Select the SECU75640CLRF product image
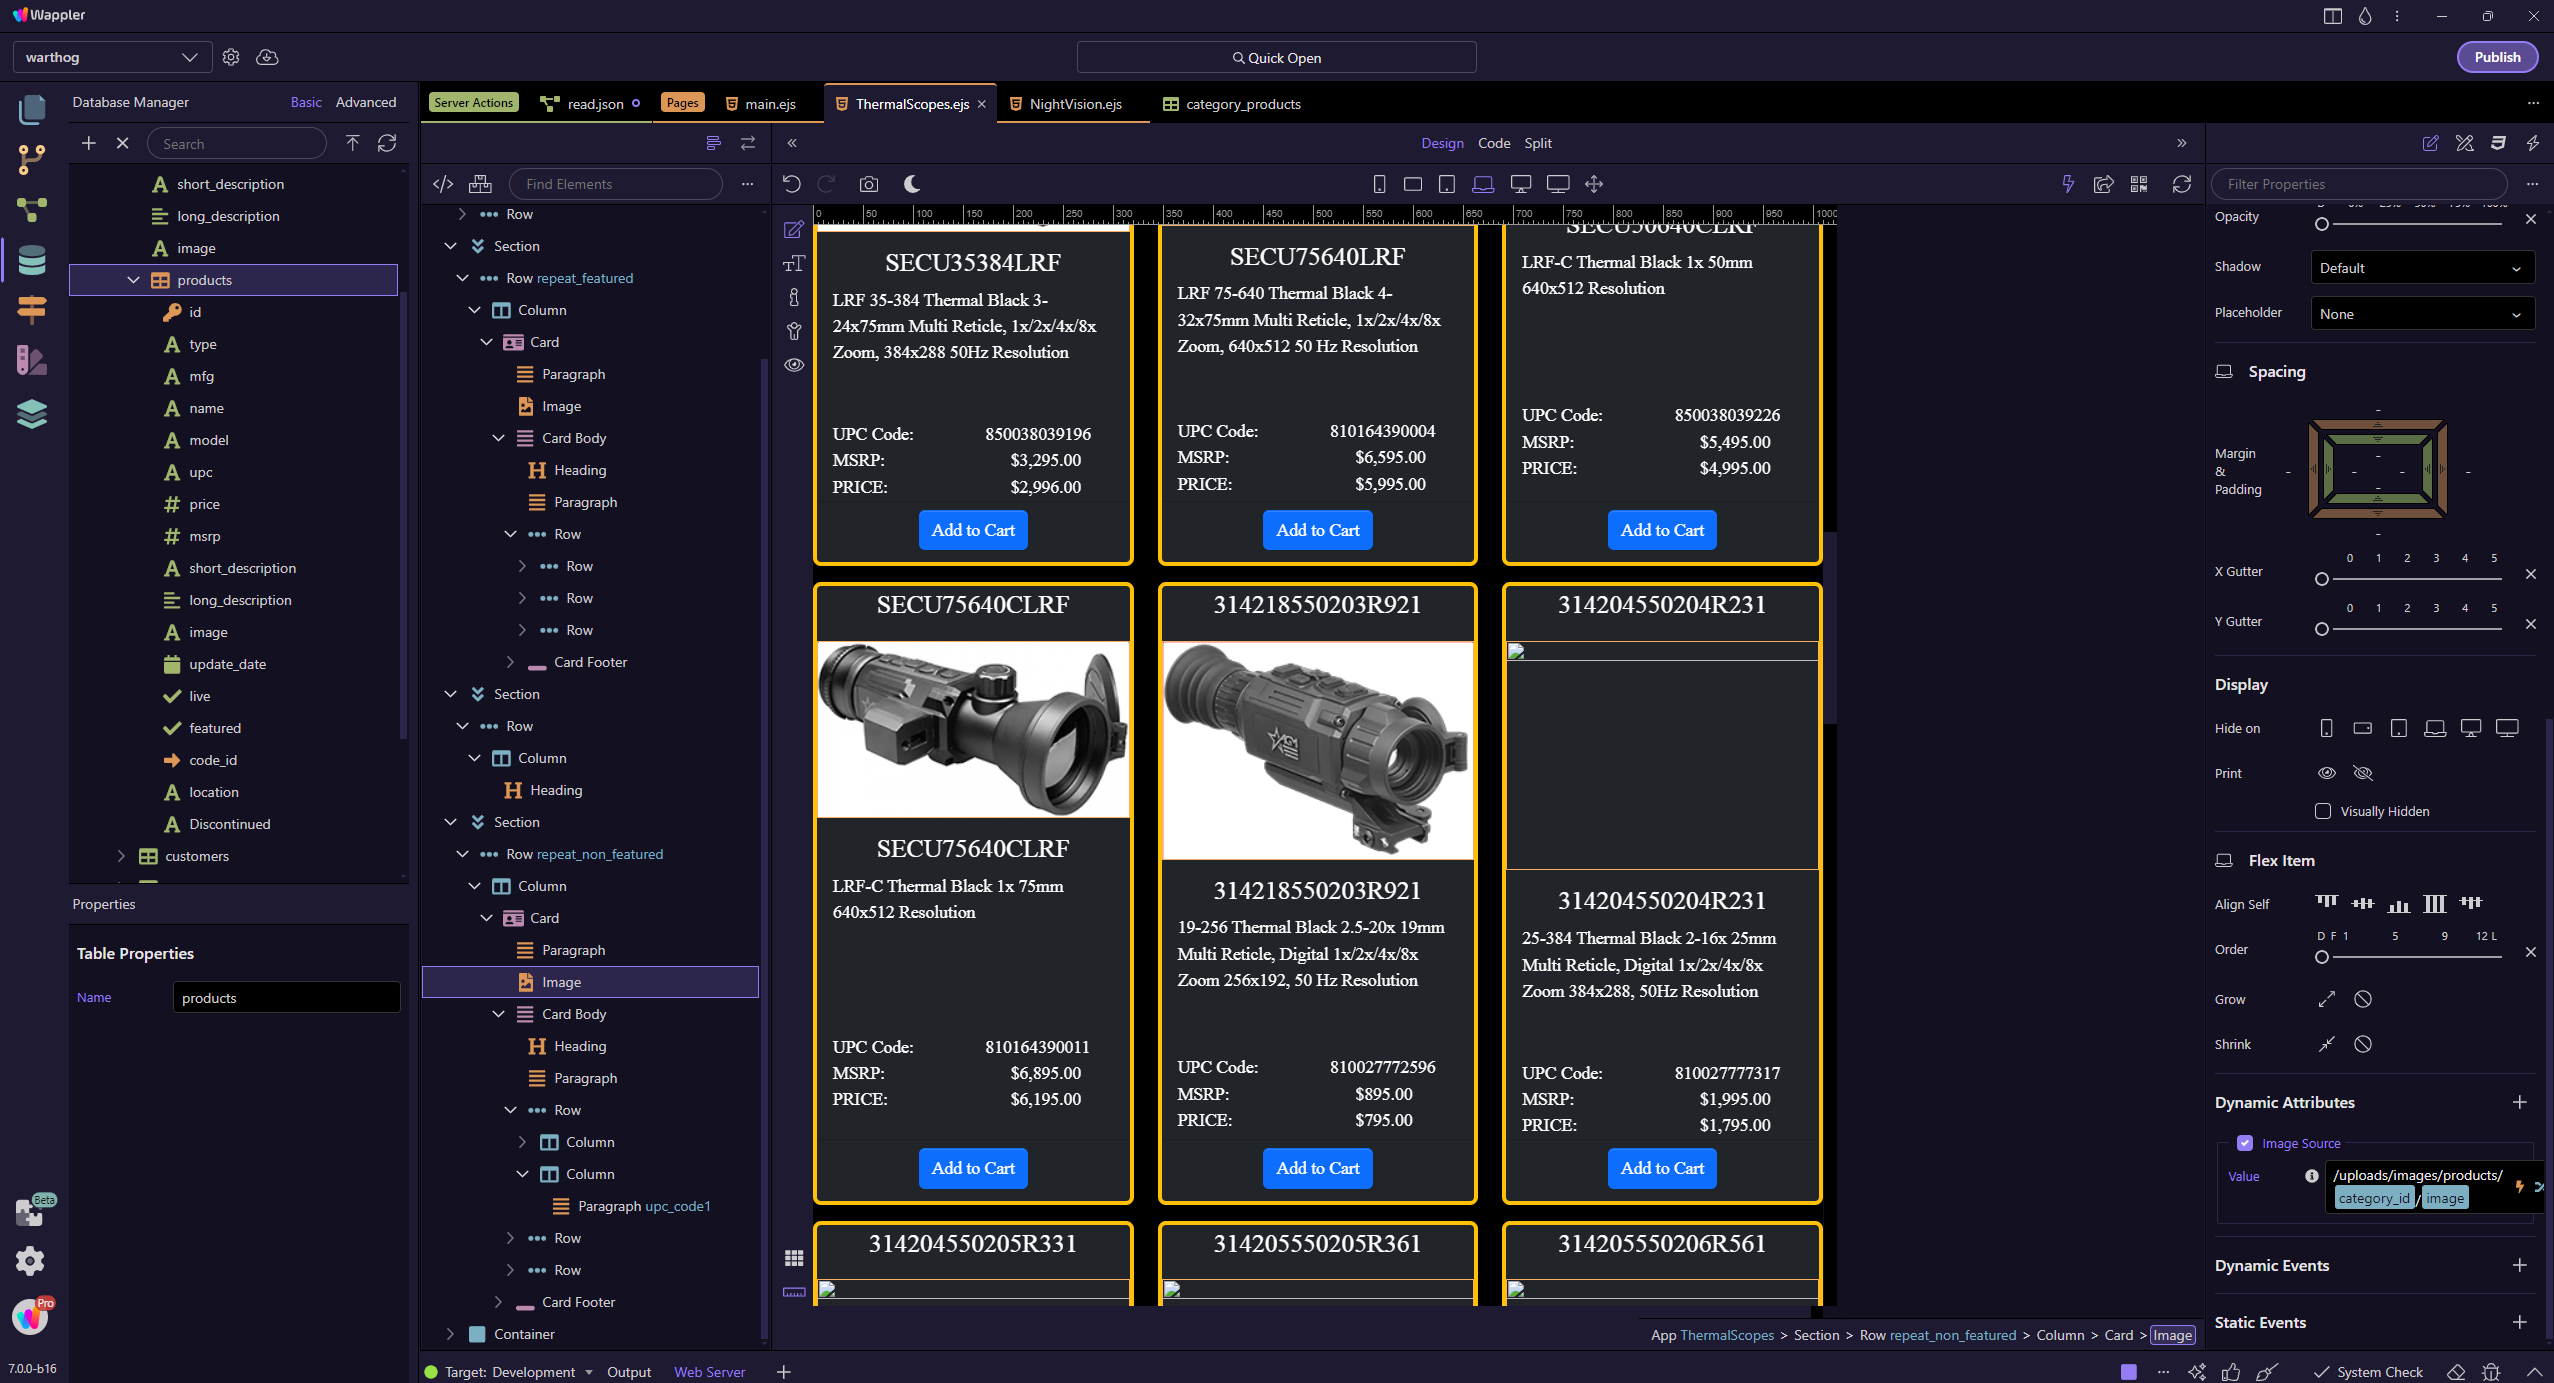This screenshot has height=1383, width=2554. click(973, 729)
